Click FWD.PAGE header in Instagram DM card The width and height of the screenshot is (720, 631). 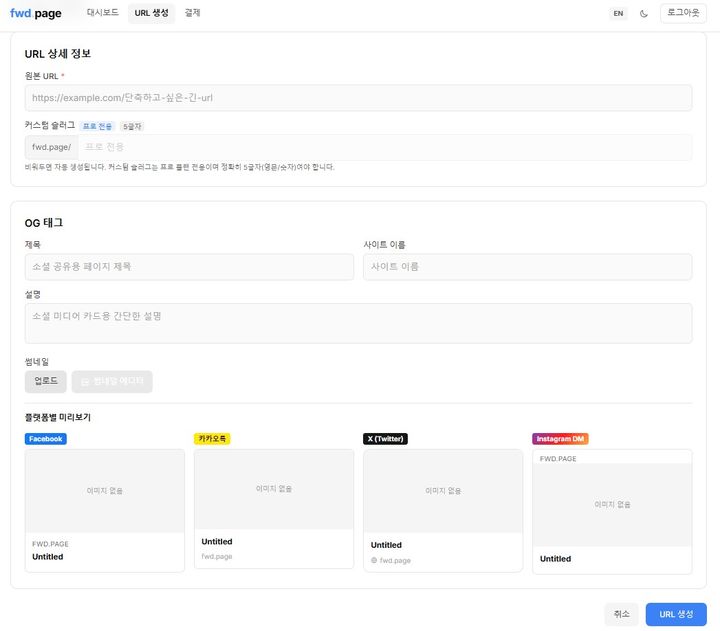(x=558, y=459)
